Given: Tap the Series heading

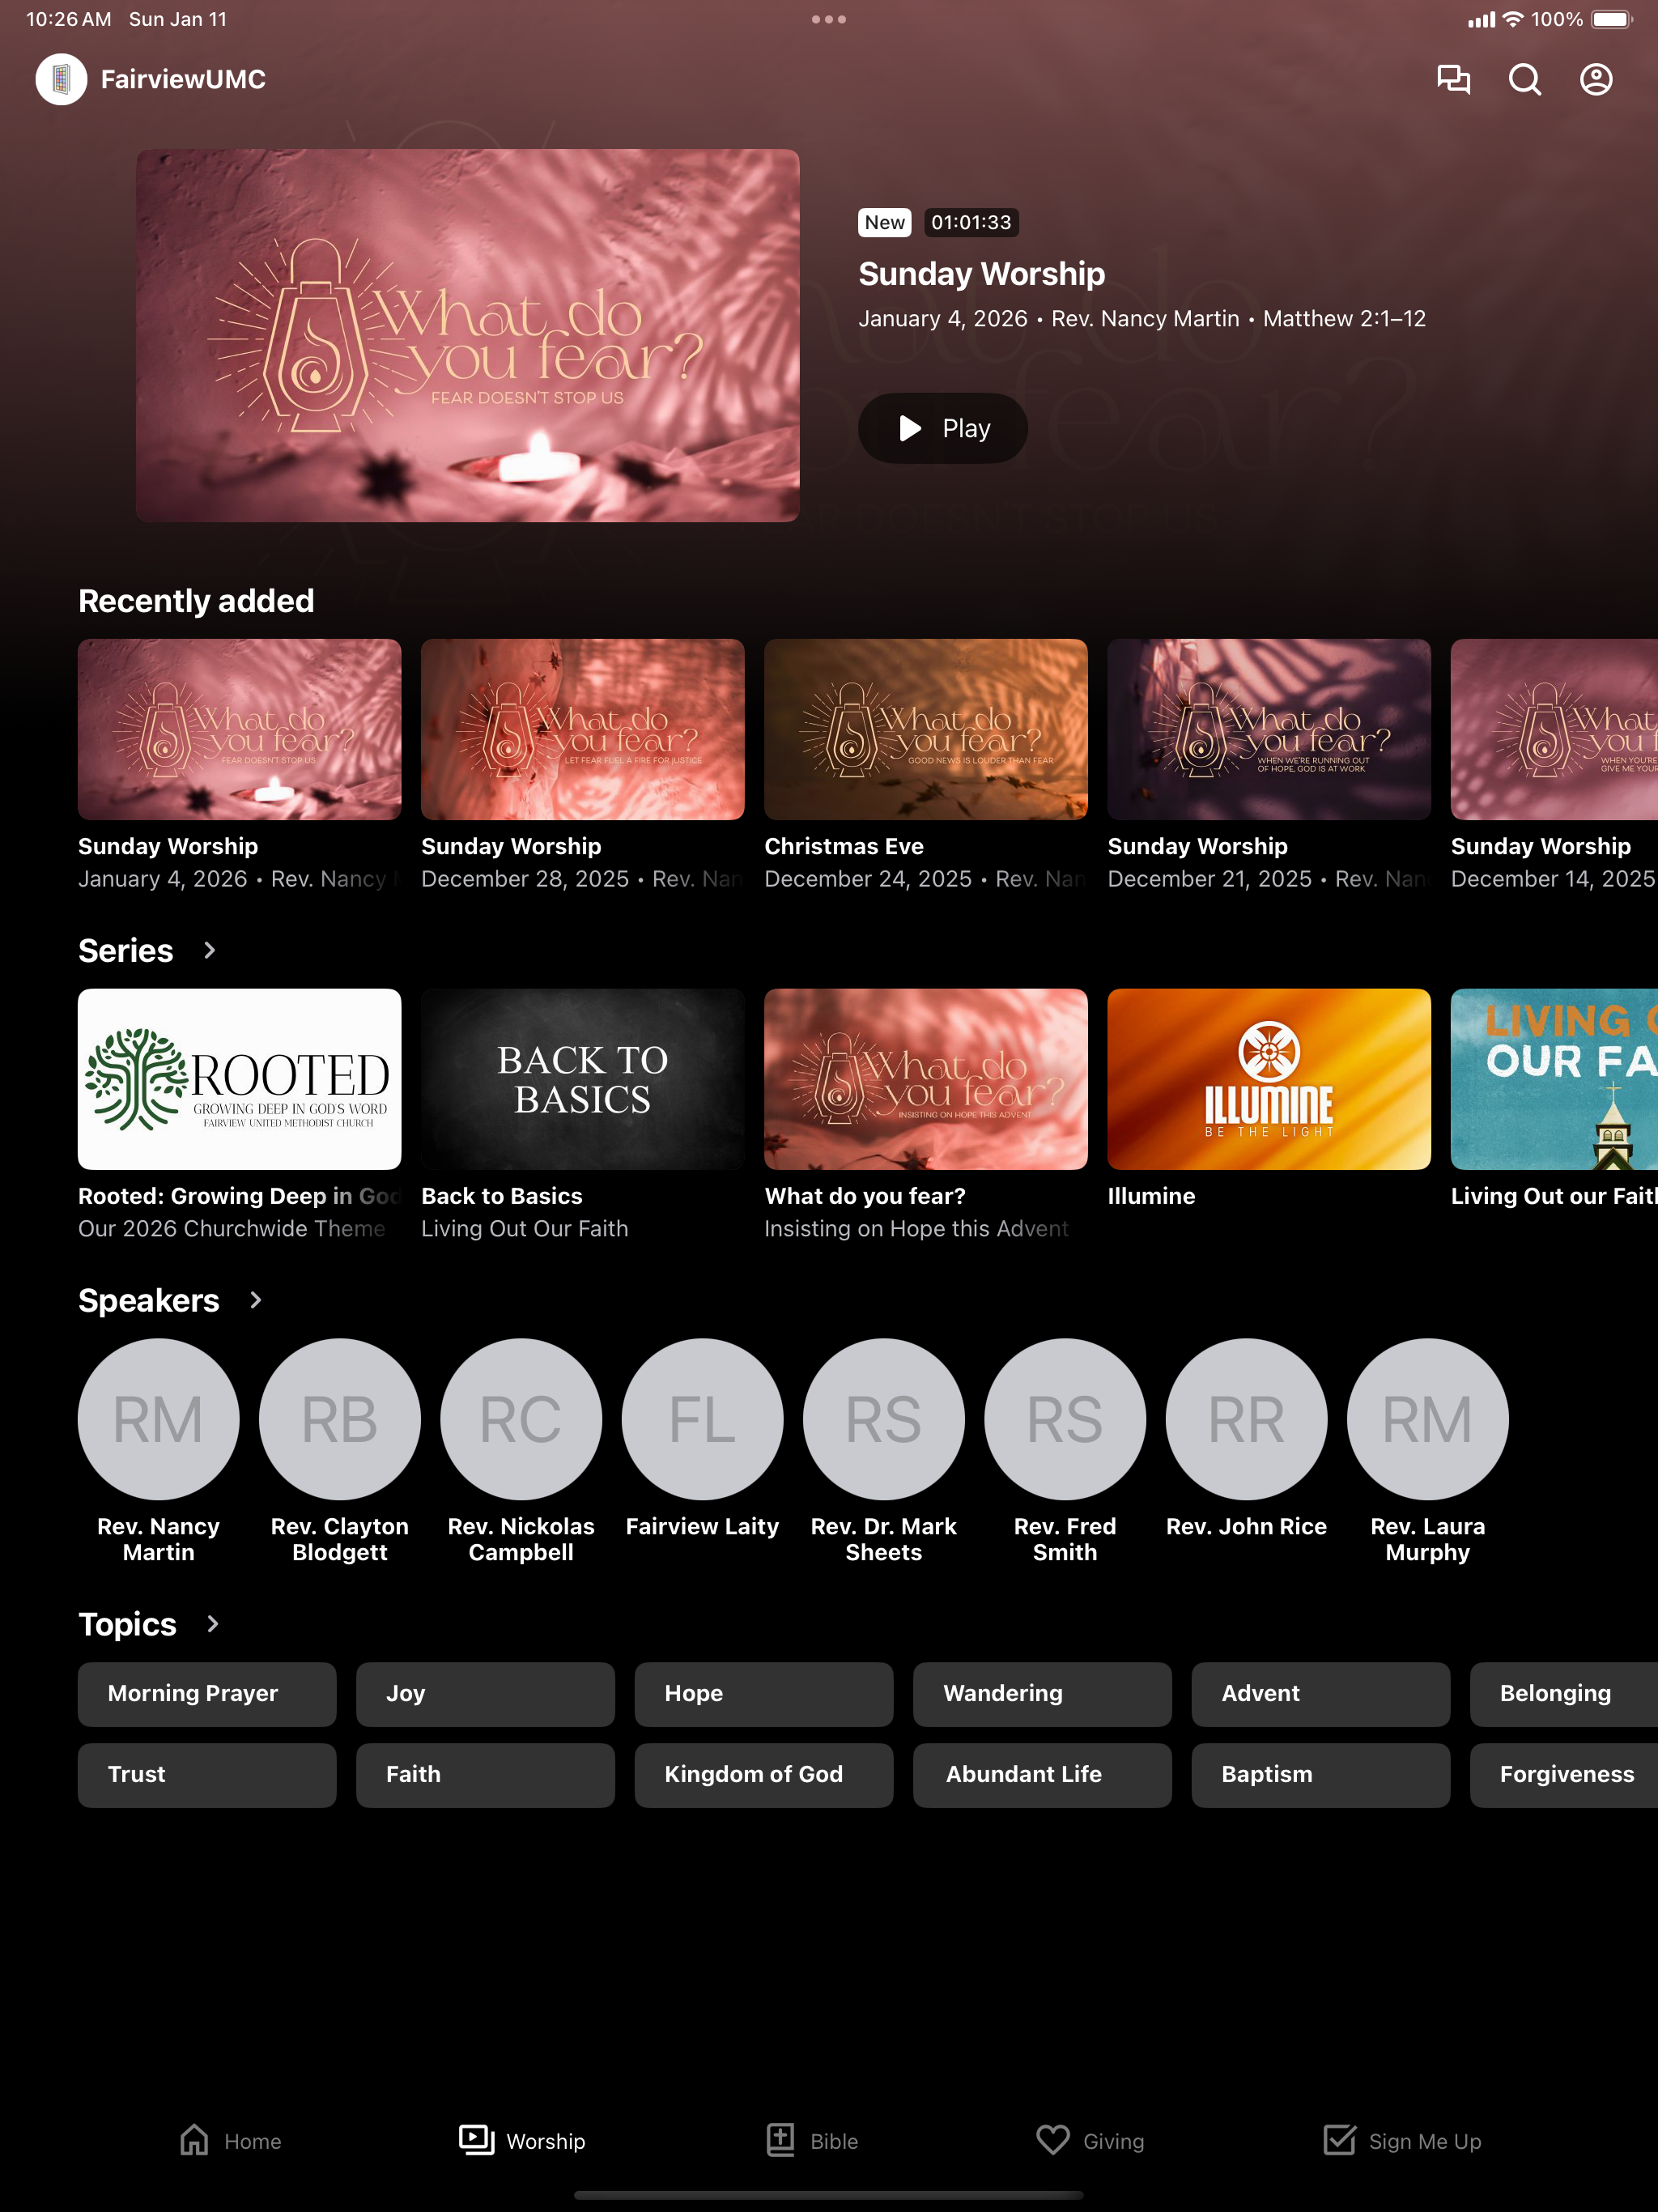Looking at the screenshot, I should pos(126,950).
